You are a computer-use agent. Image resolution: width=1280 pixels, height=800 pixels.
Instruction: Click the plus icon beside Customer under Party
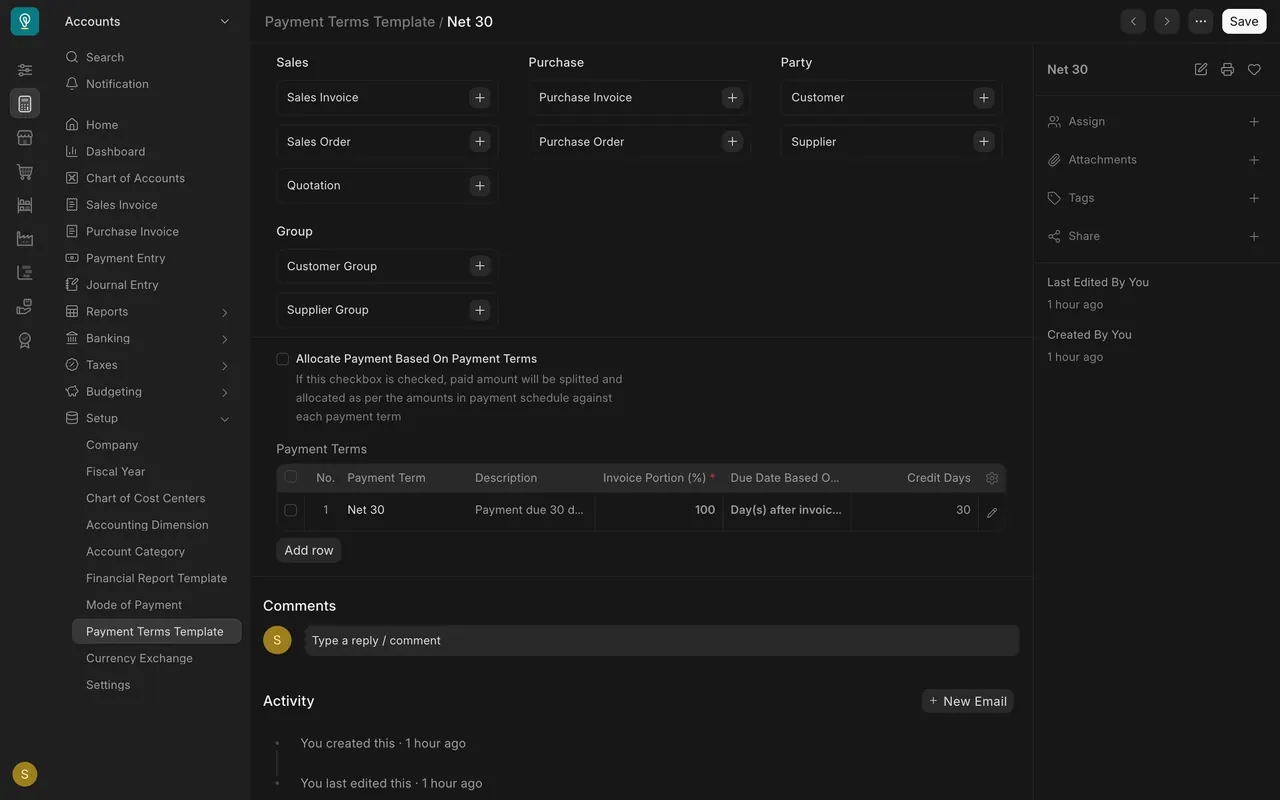984,98
